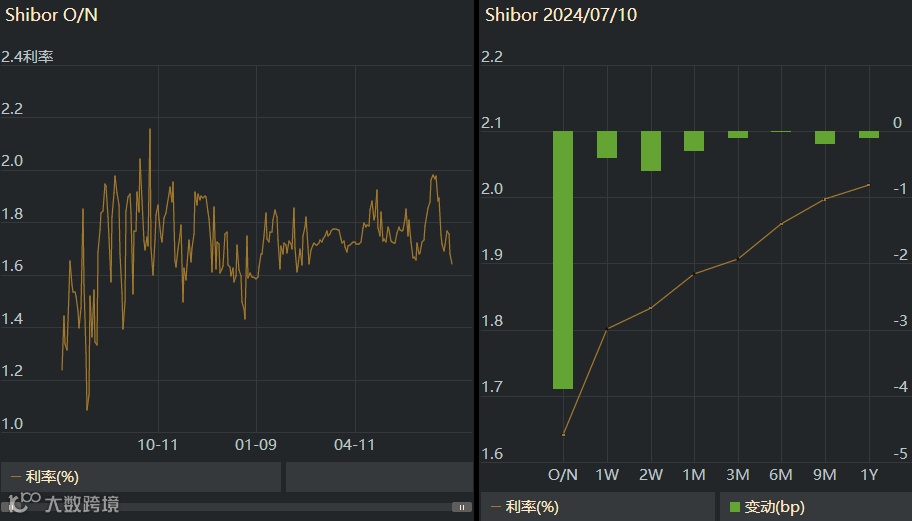The width and height of the screenshot is (912, 521).
Task: Click the 'Shibor O/N' chart title
Action: pos(51,15)
